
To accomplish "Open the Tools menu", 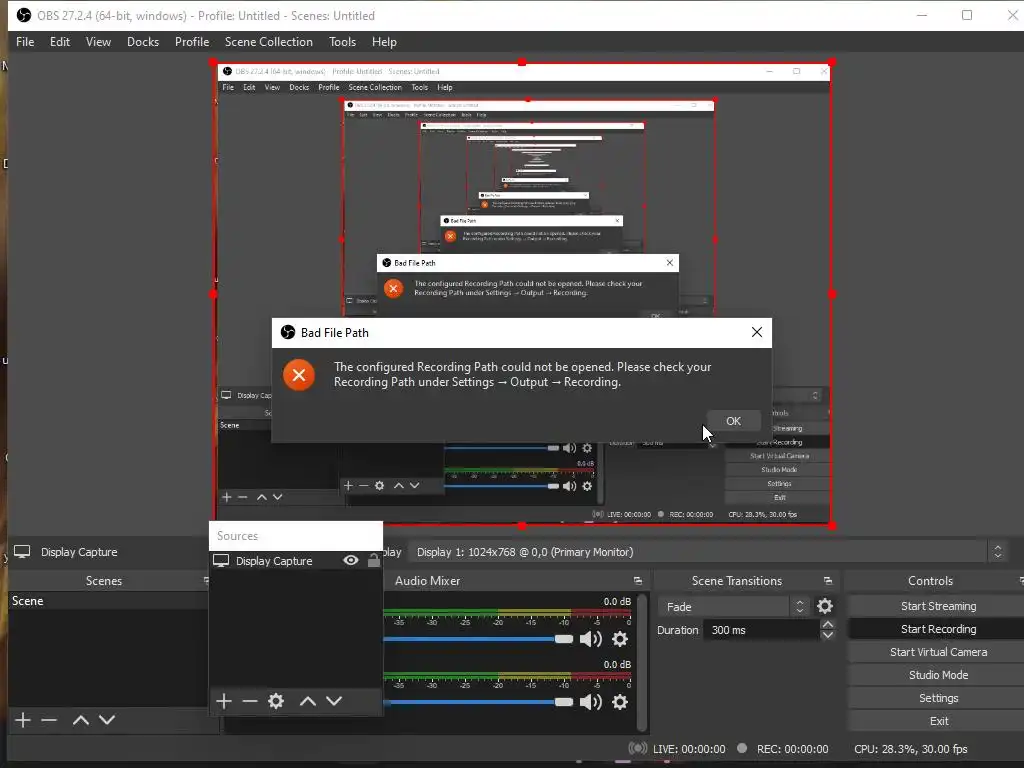I will coord(342,42).
